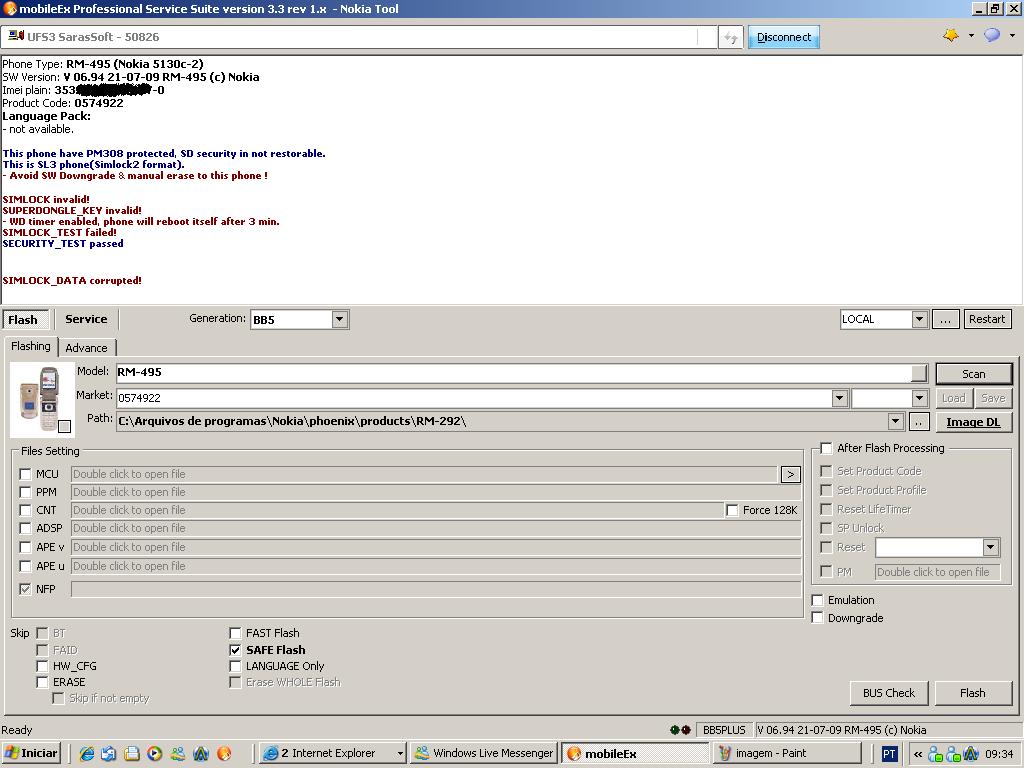Enable the ADSP file checkbox

(25, 528)
